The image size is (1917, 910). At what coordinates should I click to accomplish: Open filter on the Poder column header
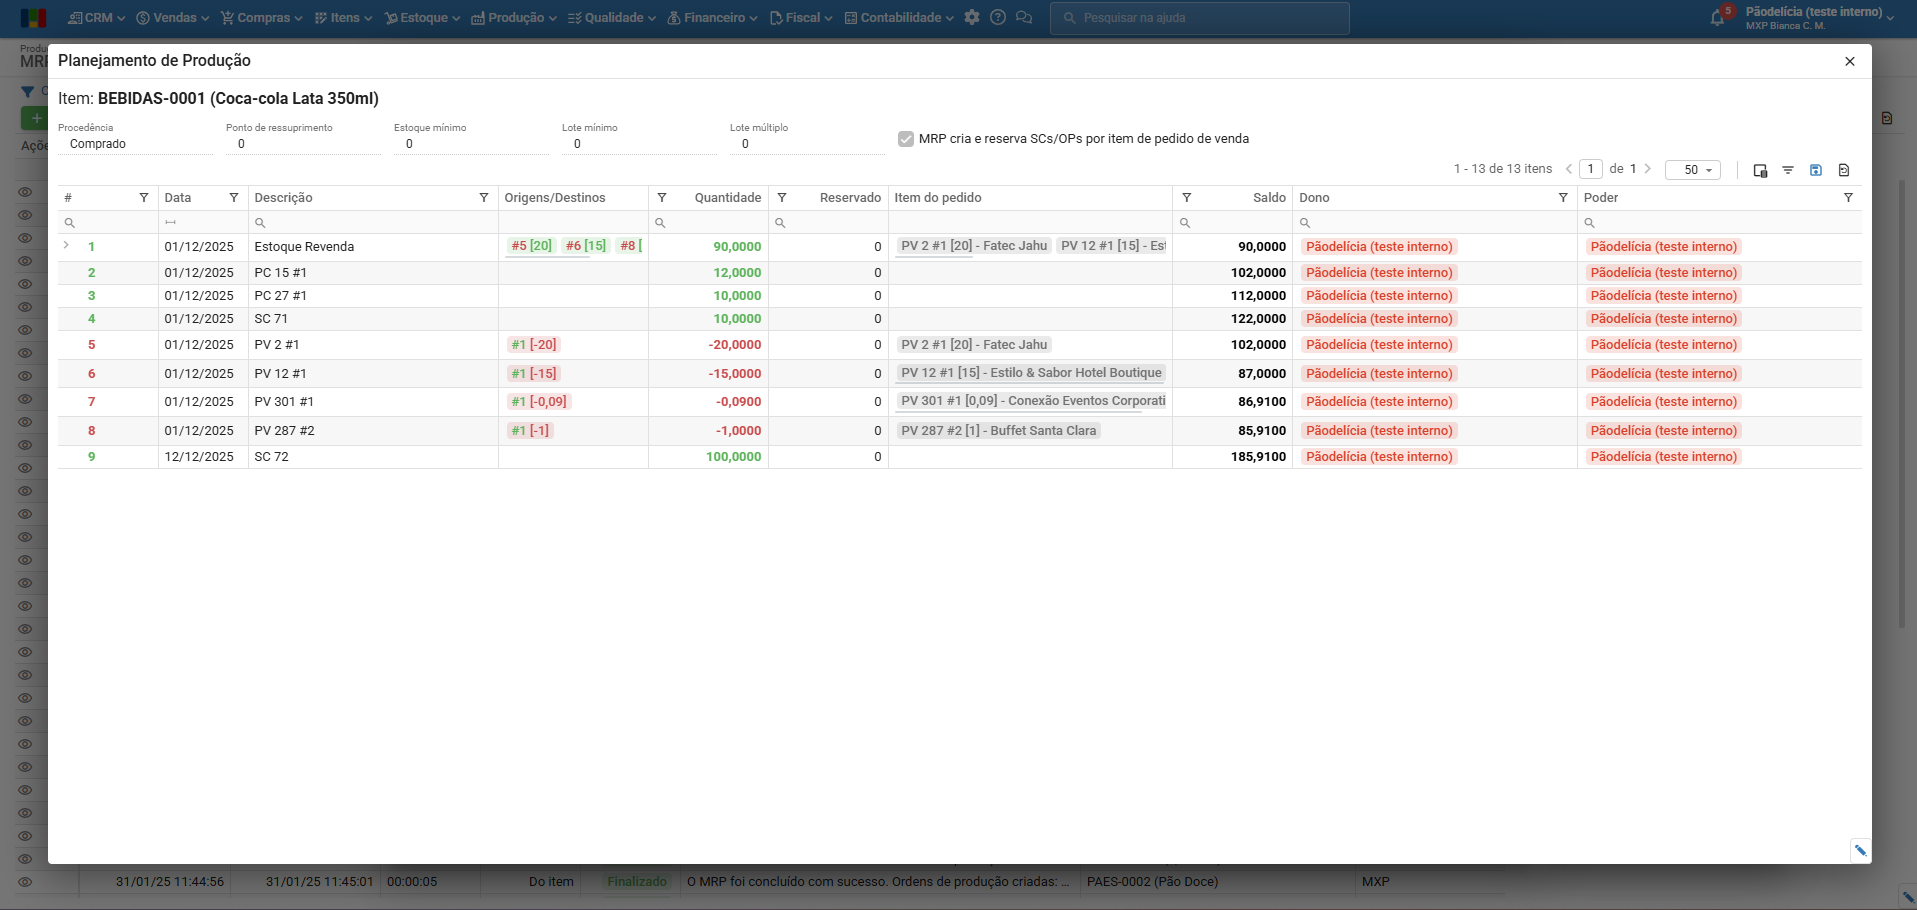coord(1848,198)
